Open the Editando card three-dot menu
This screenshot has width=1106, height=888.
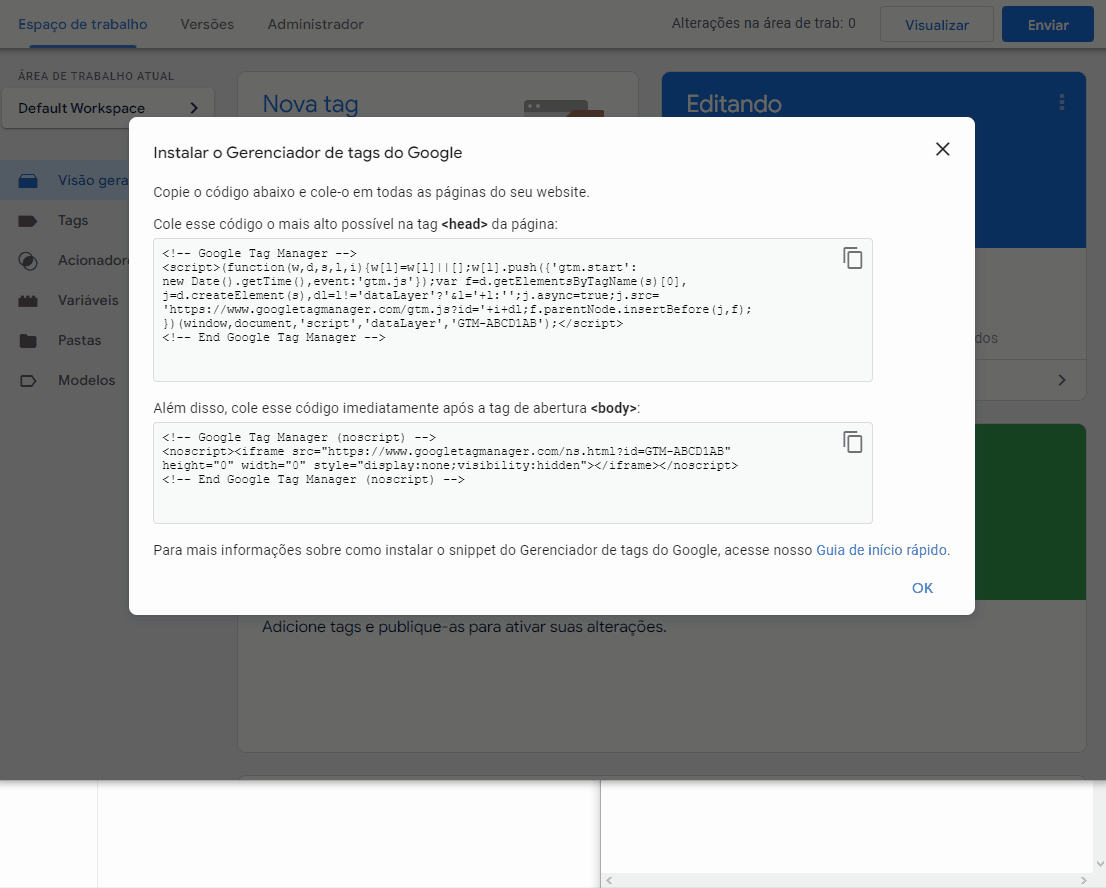[x=1062, y=103]
